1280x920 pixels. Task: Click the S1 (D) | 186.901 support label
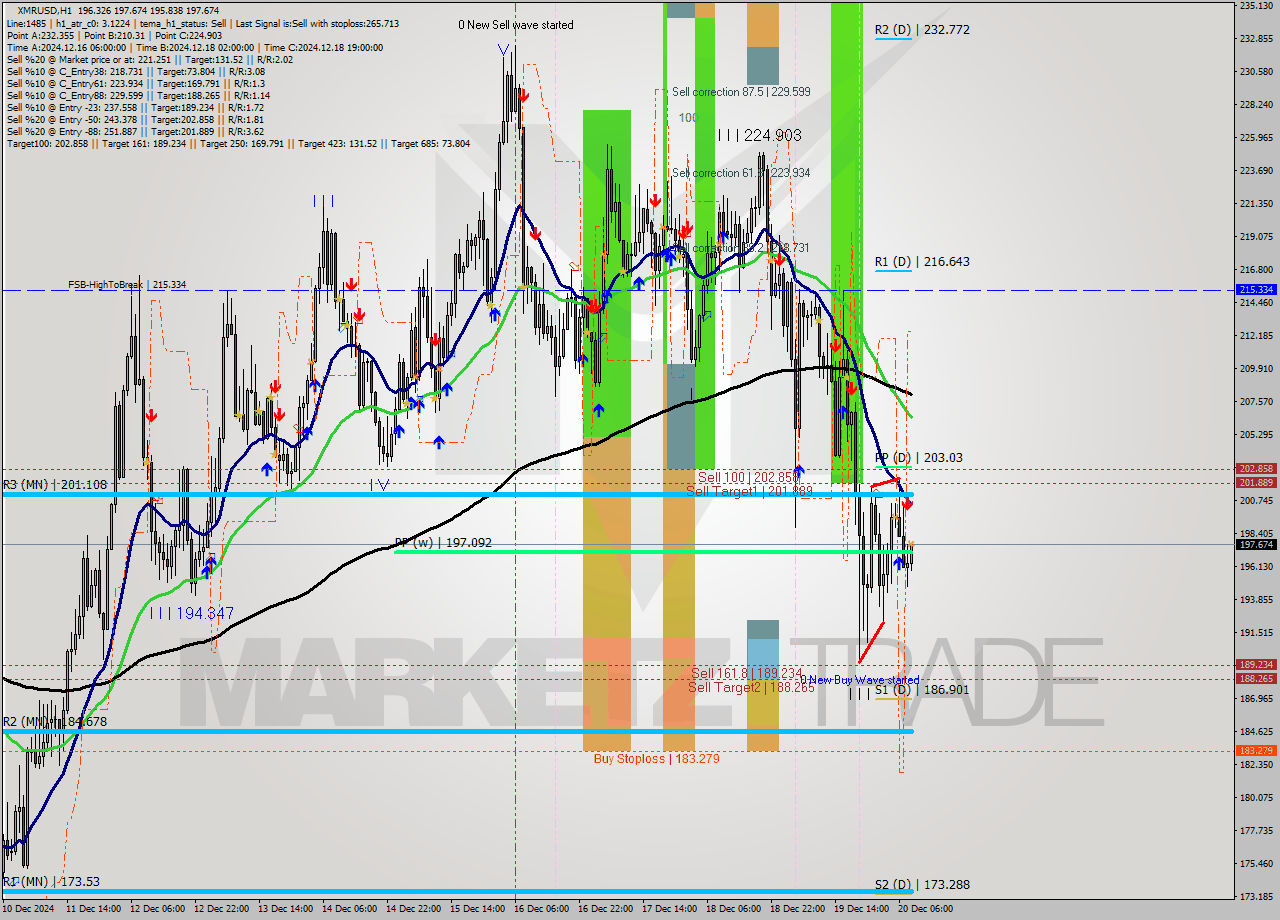pyautogui.click(x=922, y=690)
